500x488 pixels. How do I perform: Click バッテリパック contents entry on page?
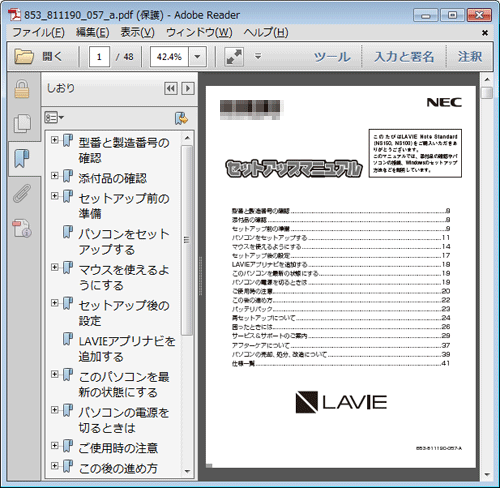click(341, 309)
